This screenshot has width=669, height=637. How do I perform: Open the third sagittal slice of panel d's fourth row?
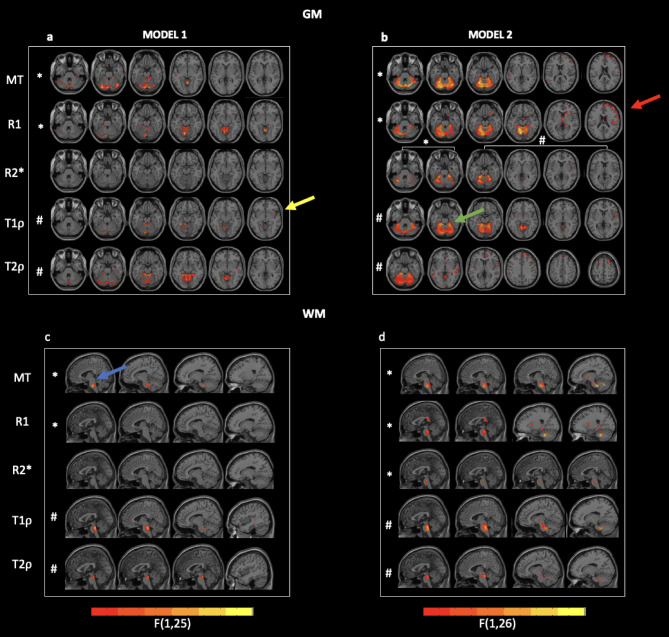coord(540,516)
